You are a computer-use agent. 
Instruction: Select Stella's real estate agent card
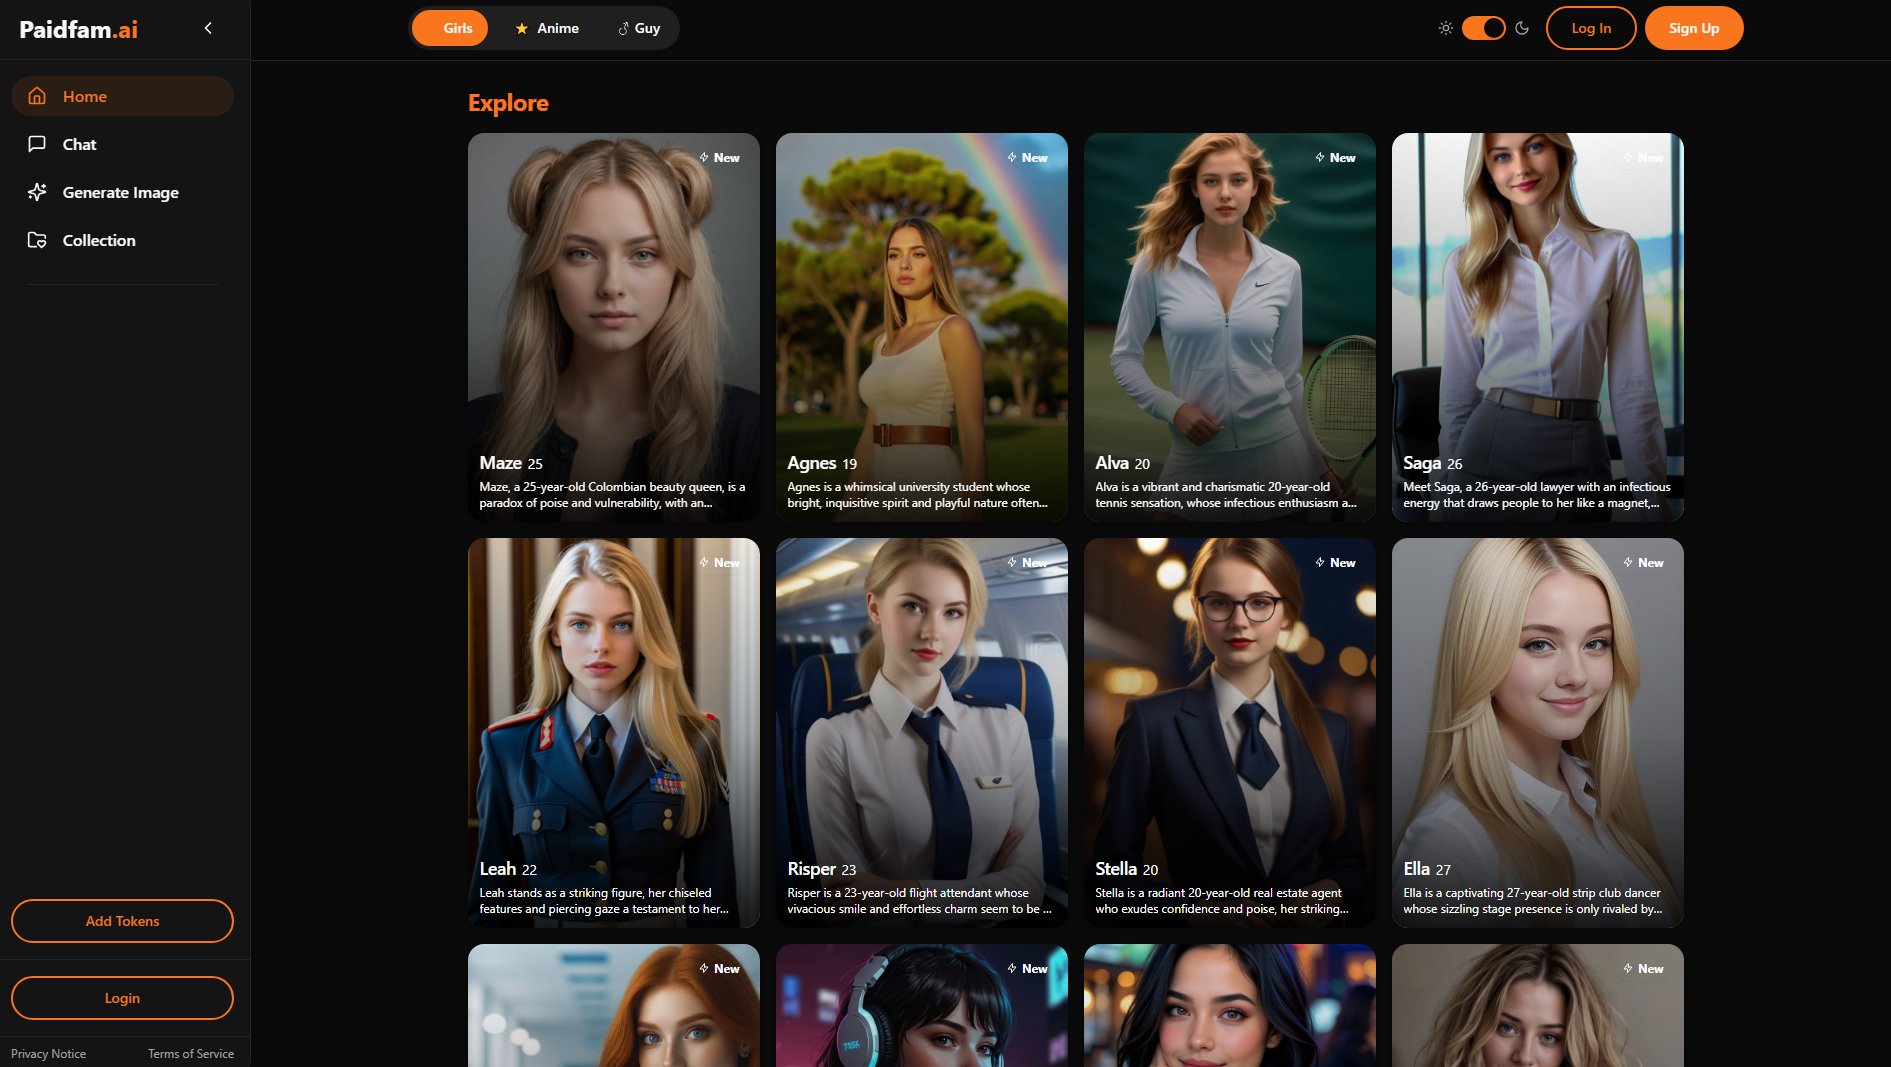[1229, 732]
